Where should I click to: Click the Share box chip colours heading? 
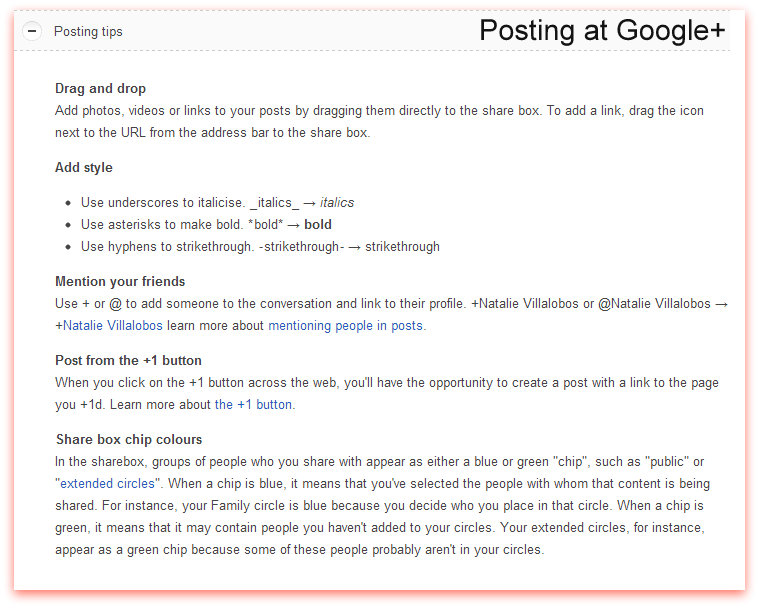pos(129,440)
